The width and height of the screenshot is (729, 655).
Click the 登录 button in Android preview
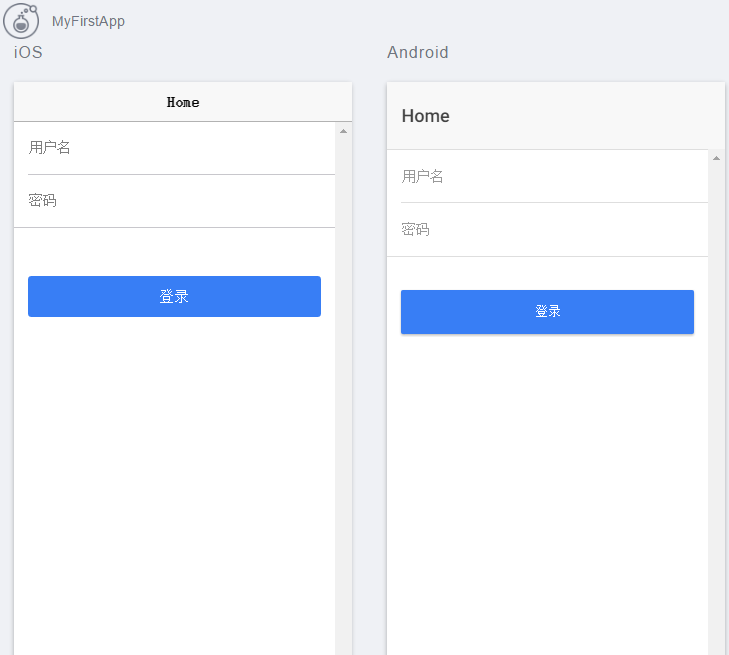click(x=547, y=312)
